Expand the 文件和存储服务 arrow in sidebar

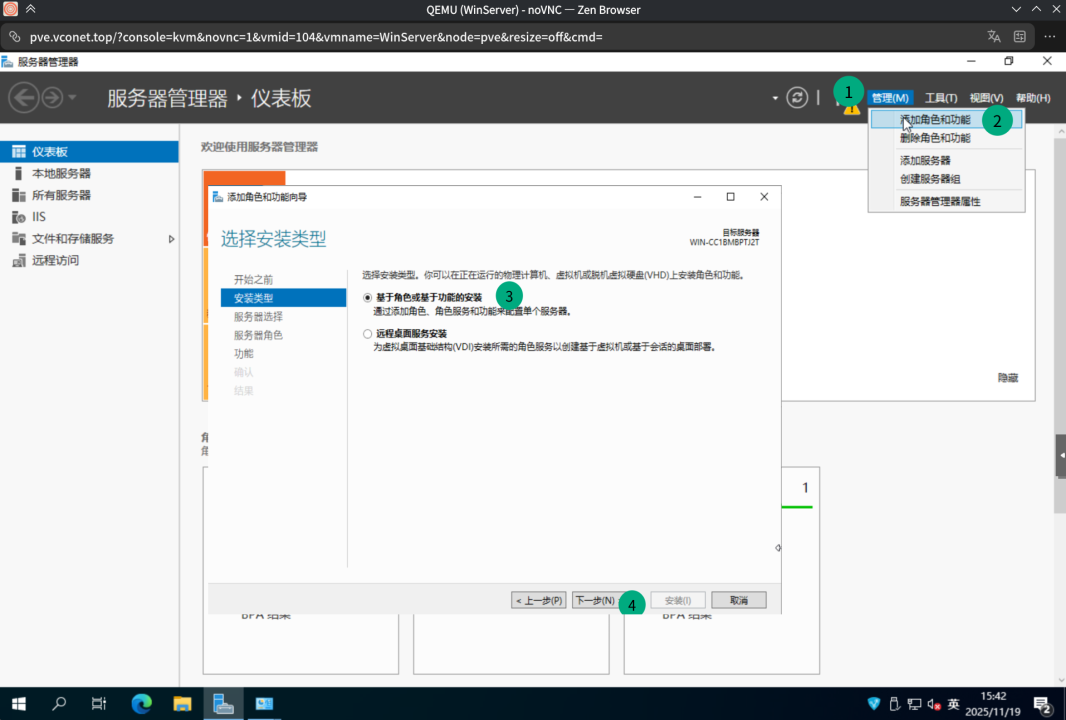point(171,239)
